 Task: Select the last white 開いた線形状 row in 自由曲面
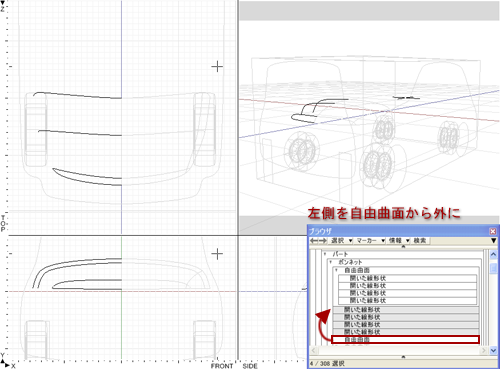[x=407, y=300]
